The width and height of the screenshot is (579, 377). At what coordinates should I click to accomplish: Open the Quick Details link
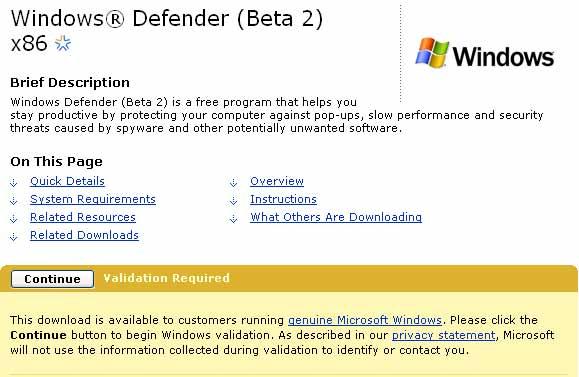[67, 181]
